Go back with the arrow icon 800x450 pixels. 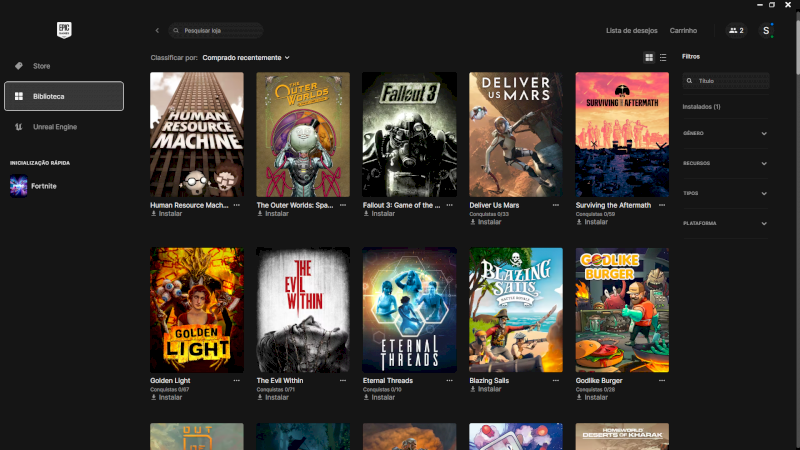[157, 31]
